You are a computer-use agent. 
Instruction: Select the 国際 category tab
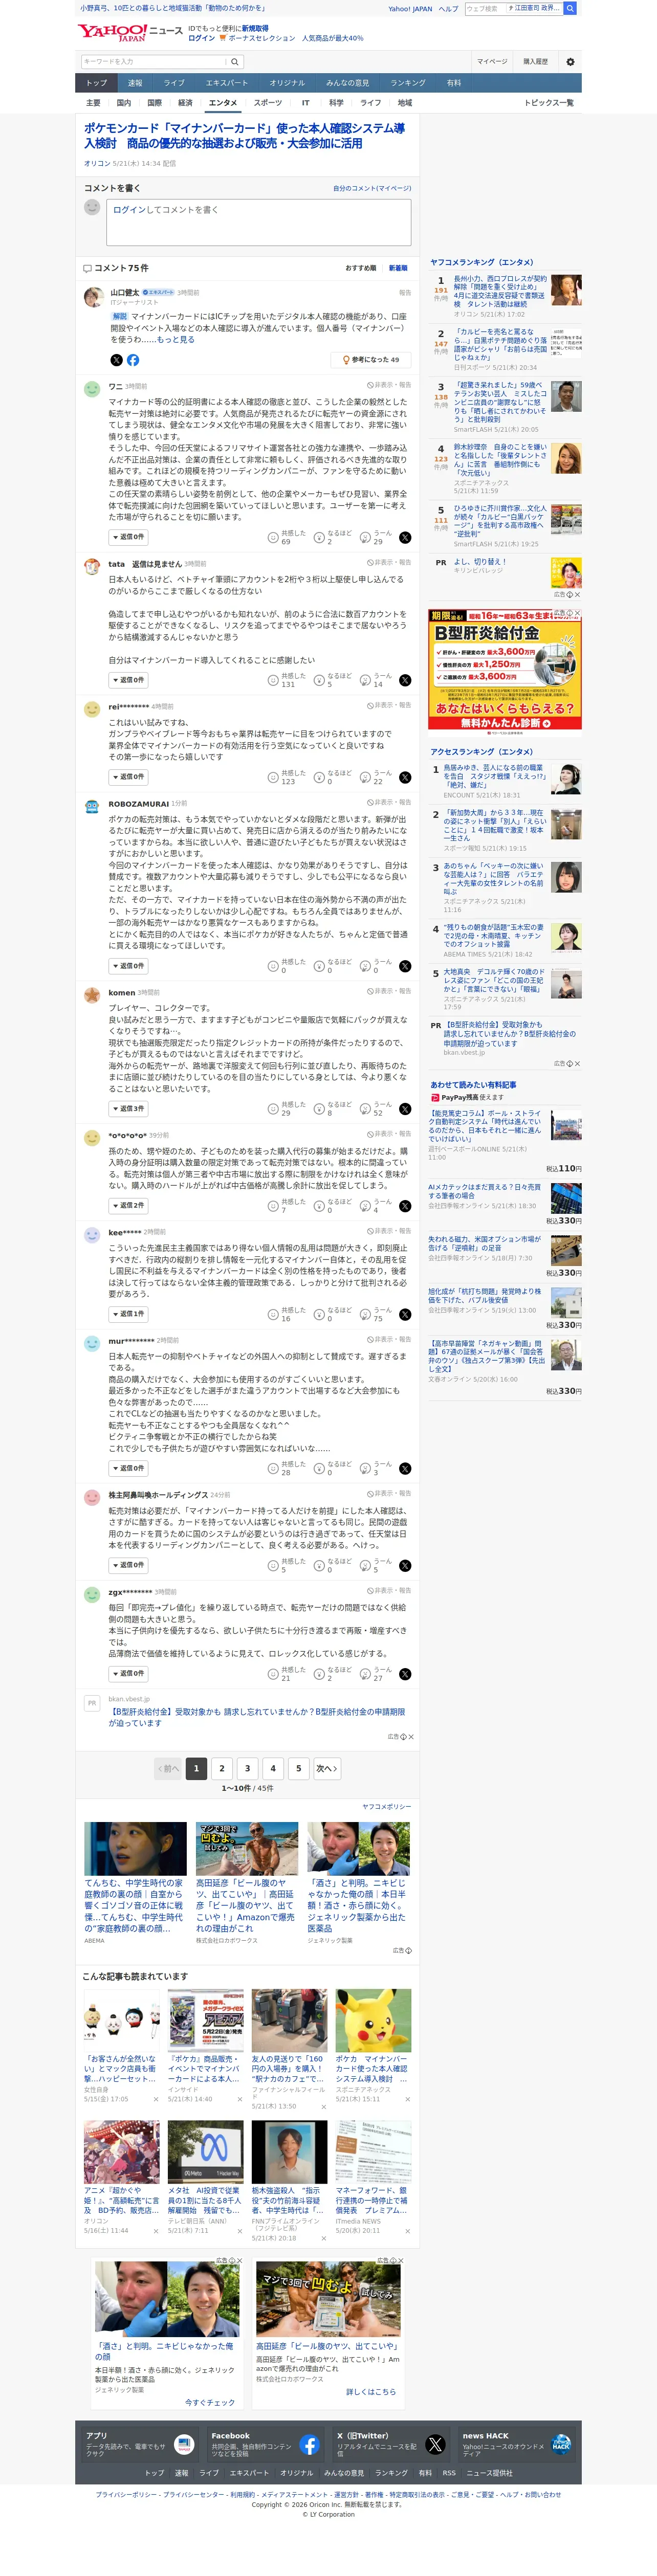(154, 103)
